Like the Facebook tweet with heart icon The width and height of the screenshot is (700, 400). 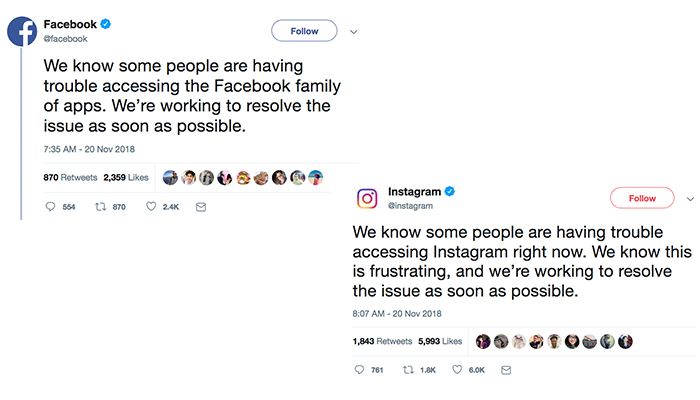(151, 206)
